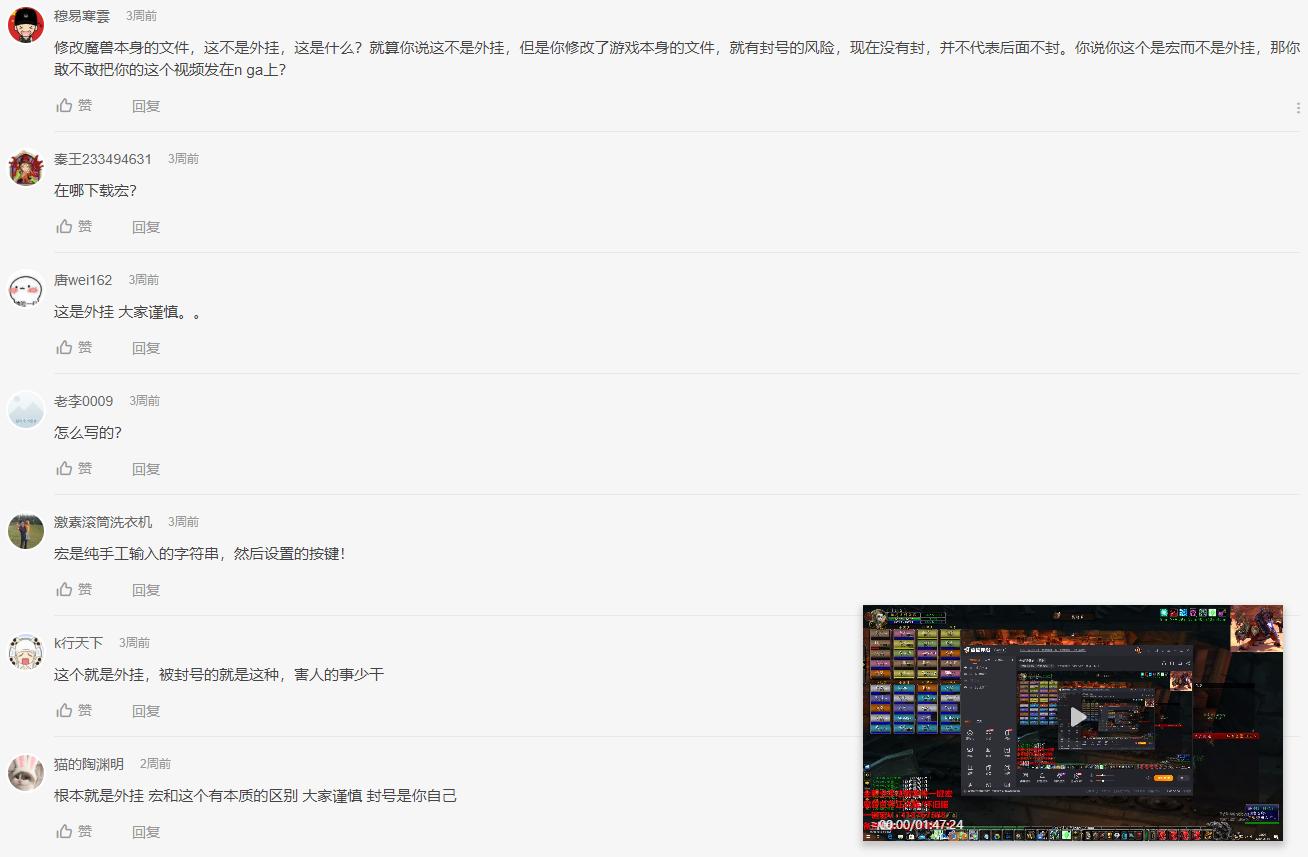Click 回复 under k行天下's comment
The width and height of the screenshot is (1308, 857).
pyautogui.click(x=145, y=710)
